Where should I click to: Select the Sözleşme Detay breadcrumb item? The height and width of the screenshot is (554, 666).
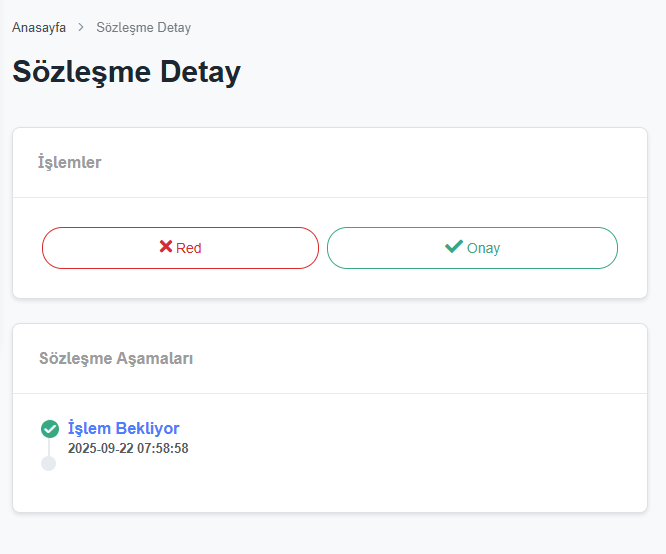pos(143,27)
